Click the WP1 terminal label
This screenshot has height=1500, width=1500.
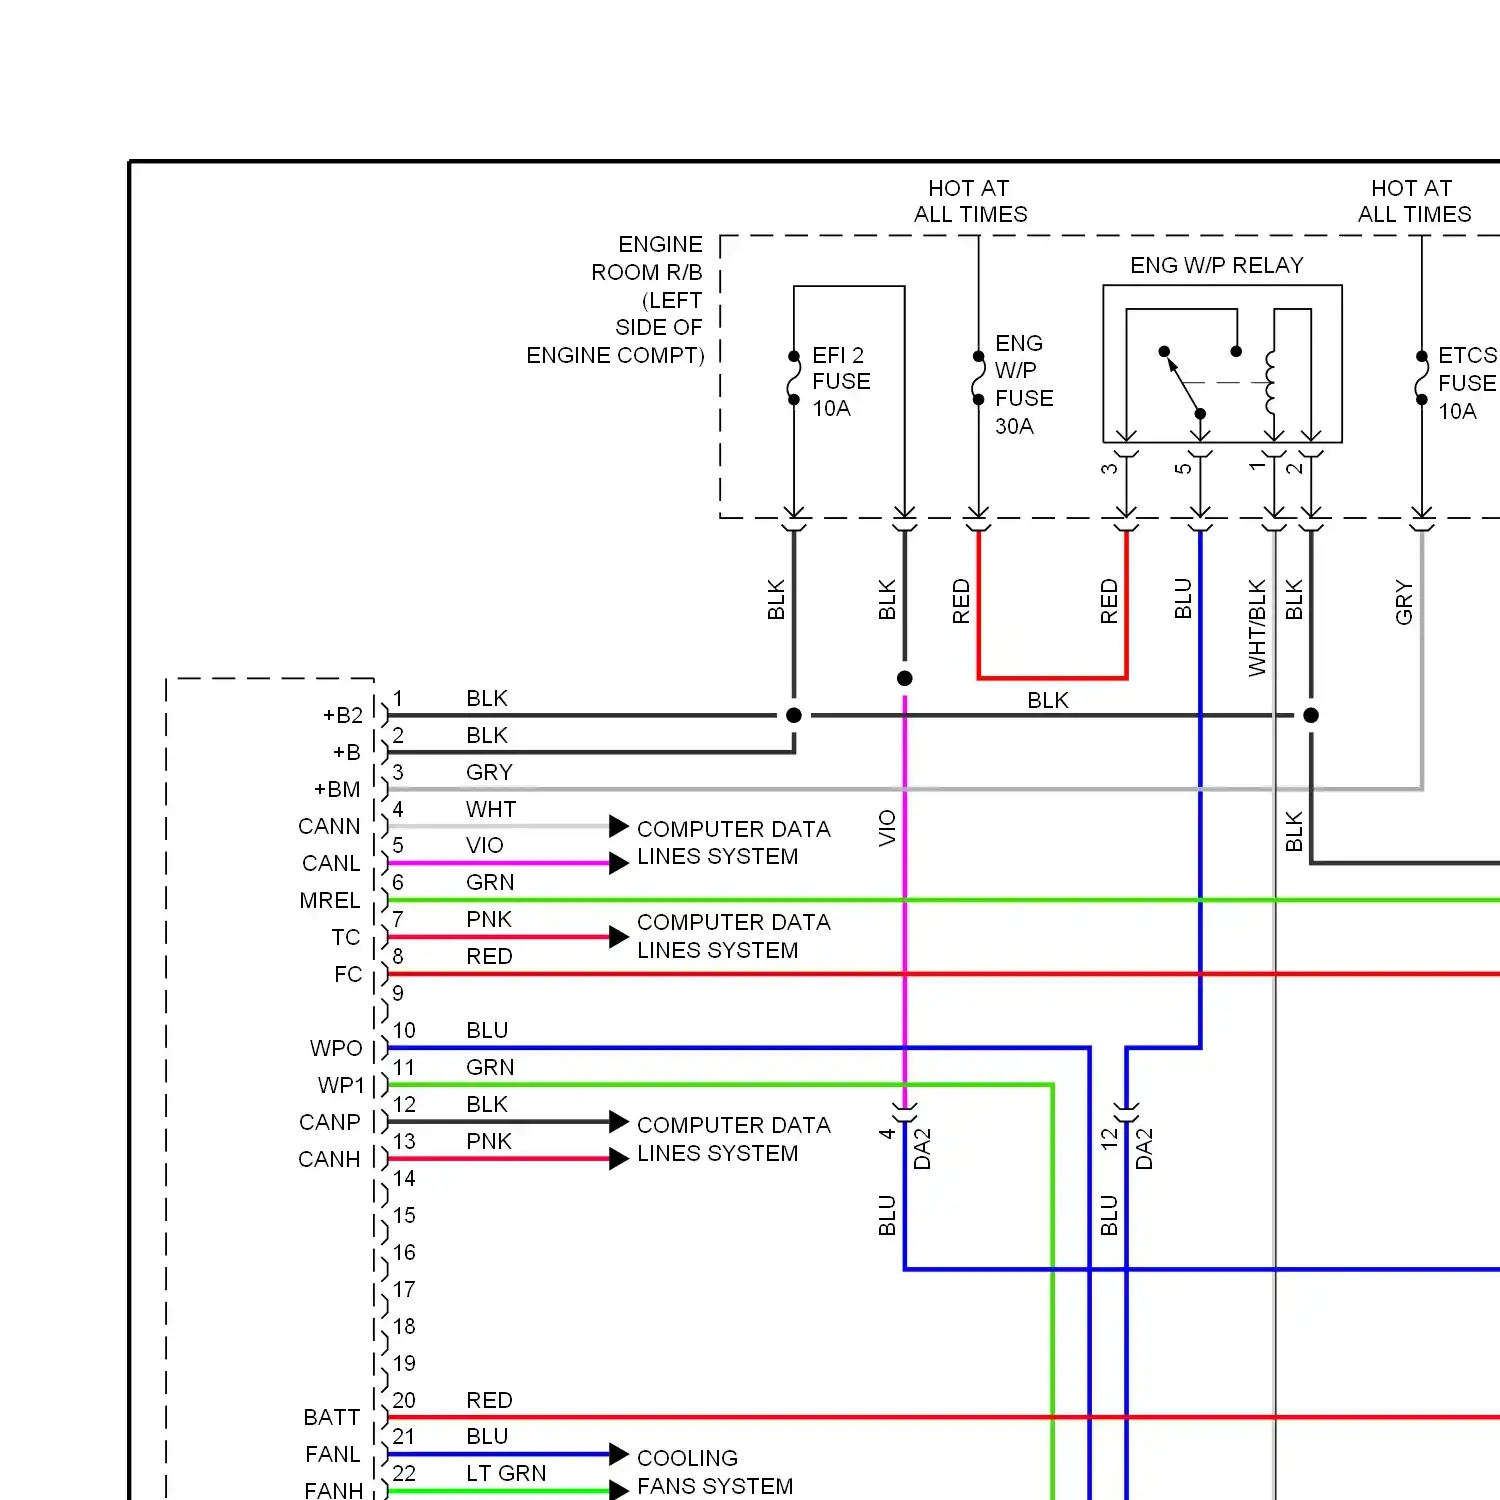pyautogui.click(x=341, y=1085)
